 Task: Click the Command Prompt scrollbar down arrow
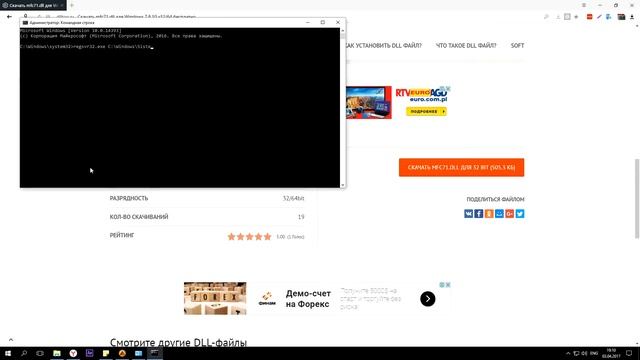(342, 185)
